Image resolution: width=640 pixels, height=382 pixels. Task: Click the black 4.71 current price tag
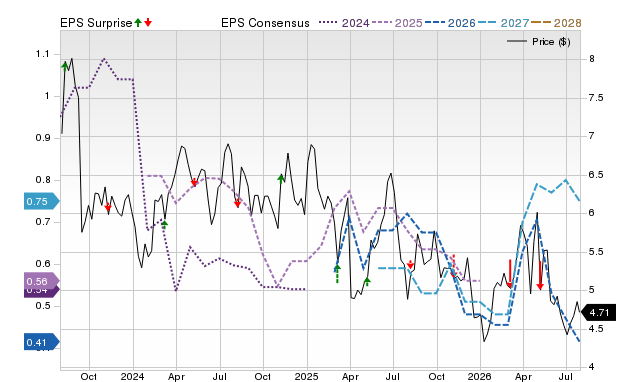click(598, 313)
